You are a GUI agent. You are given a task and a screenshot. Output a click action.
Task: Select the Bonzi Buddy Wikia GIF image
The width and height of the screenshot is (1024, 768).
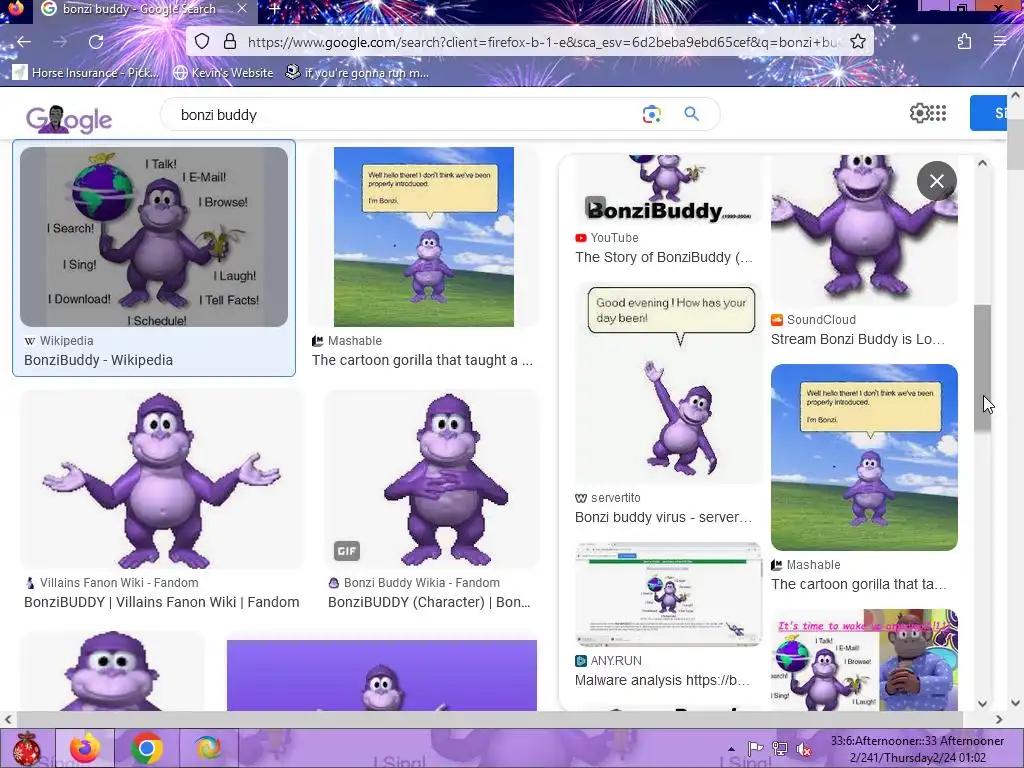432,480
